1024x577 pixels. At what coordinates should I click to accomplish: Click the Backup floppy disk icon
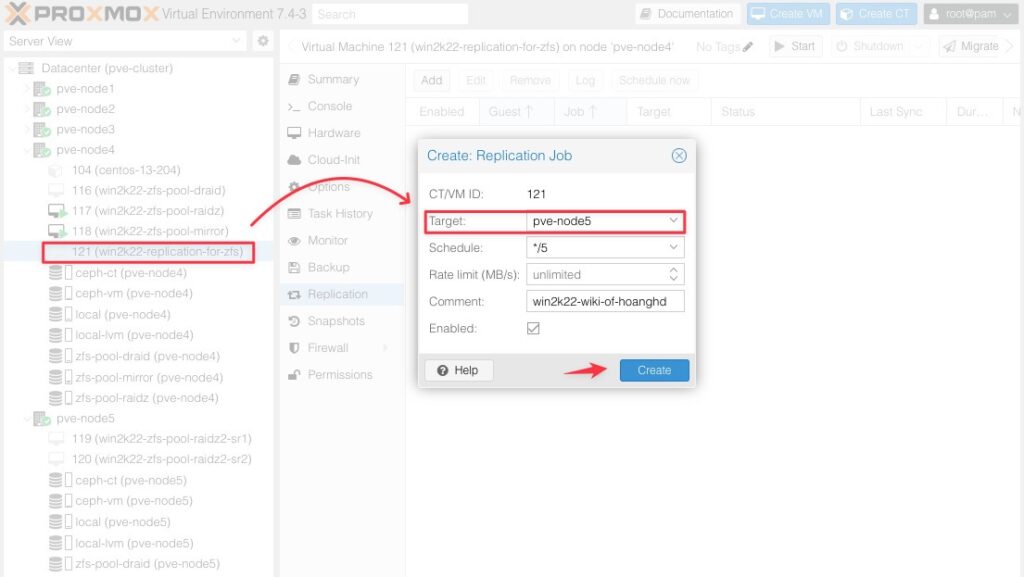(x=294, y=267)
